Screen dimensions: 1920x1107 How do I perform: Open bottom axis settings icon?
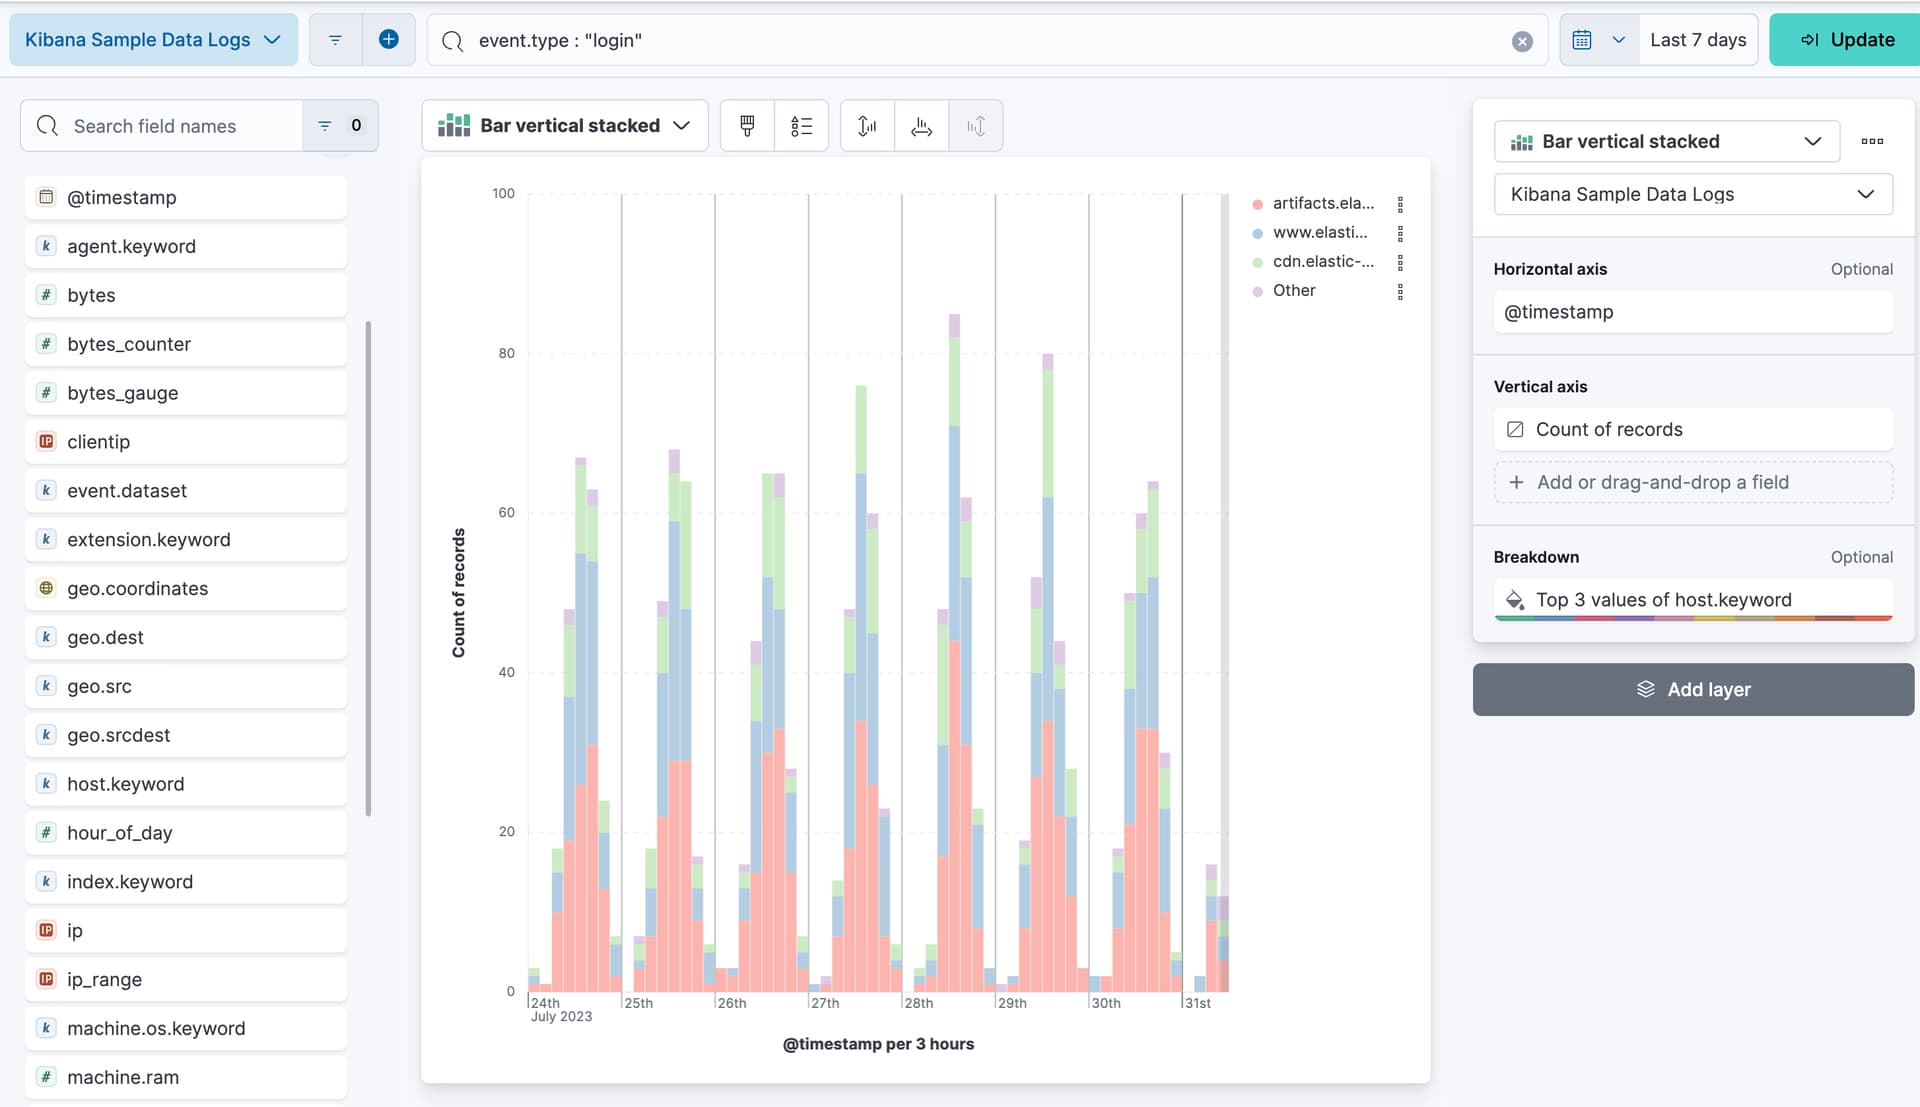(921, 126)
